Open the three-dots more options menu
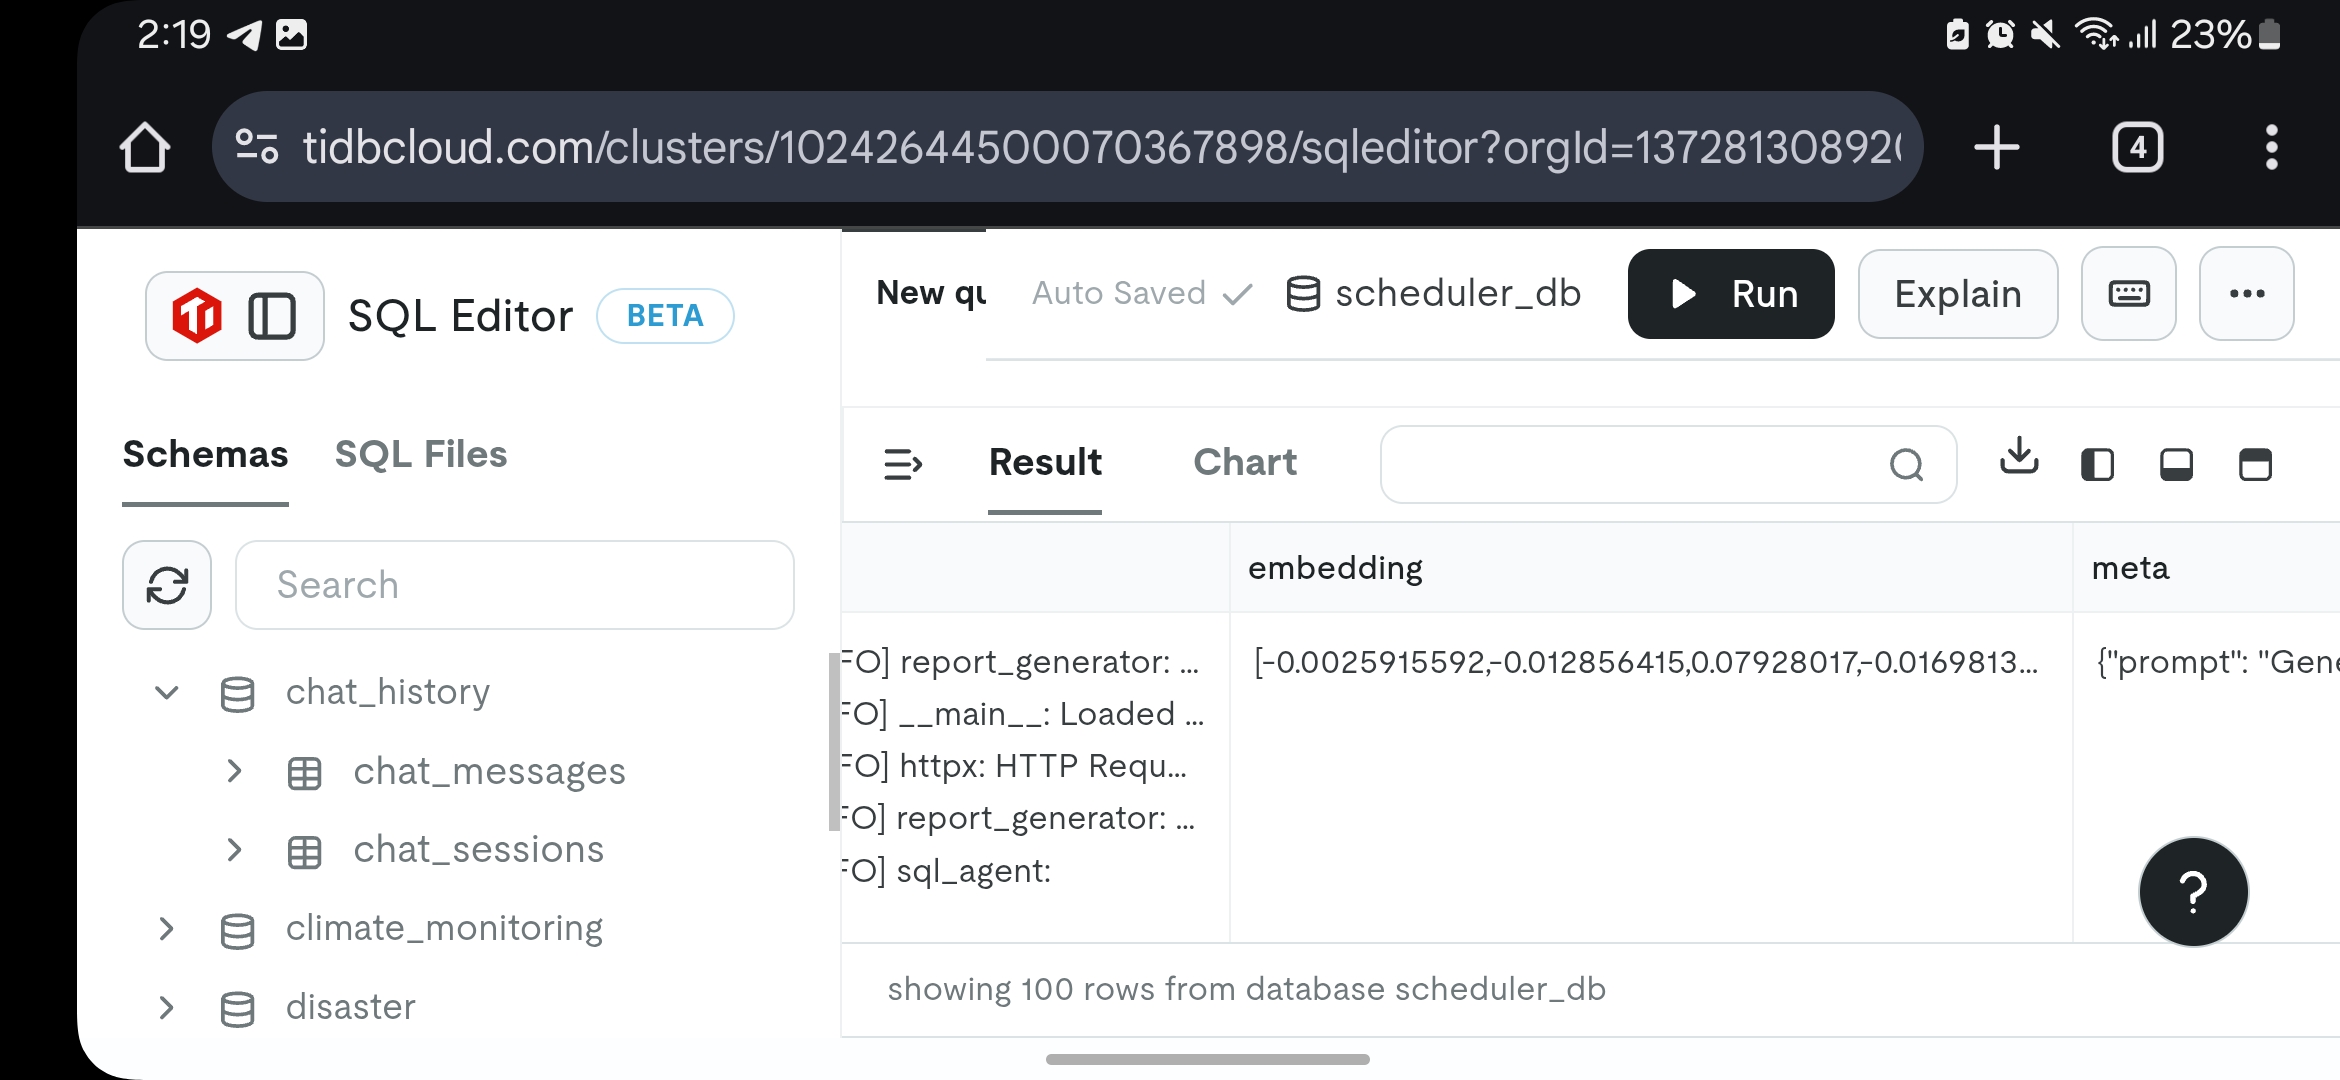The width and height of the screenshot is (2340, 1080). pos(2246,294)
